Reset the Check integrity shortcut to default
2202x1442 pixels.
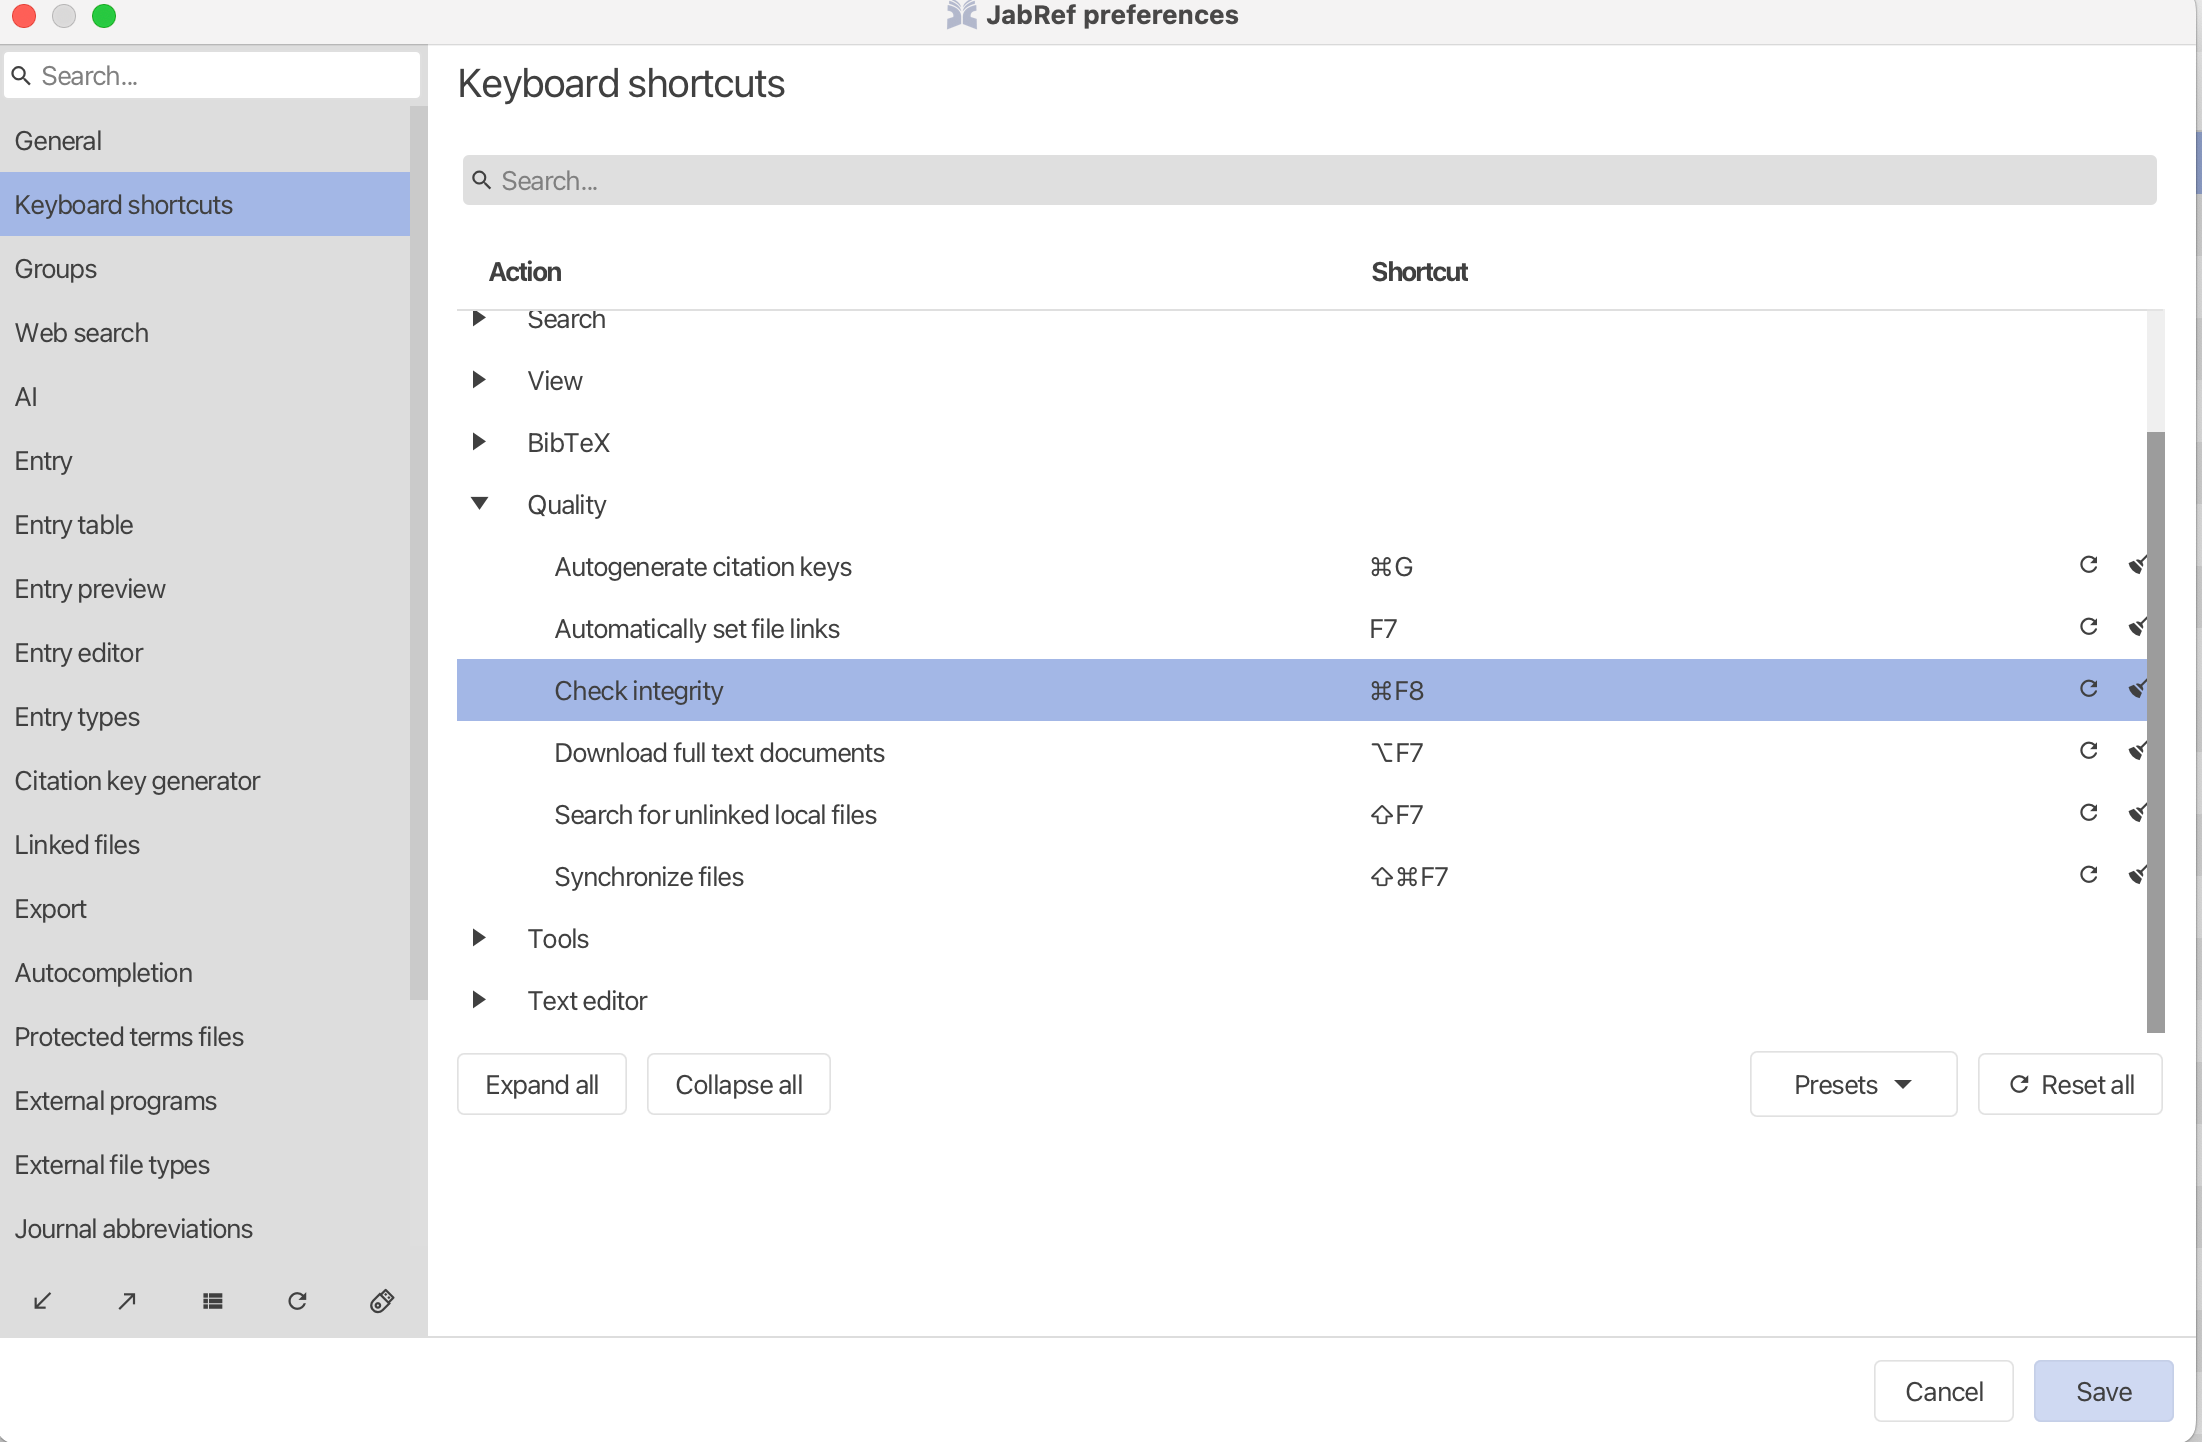click(x=2088, y=688)
